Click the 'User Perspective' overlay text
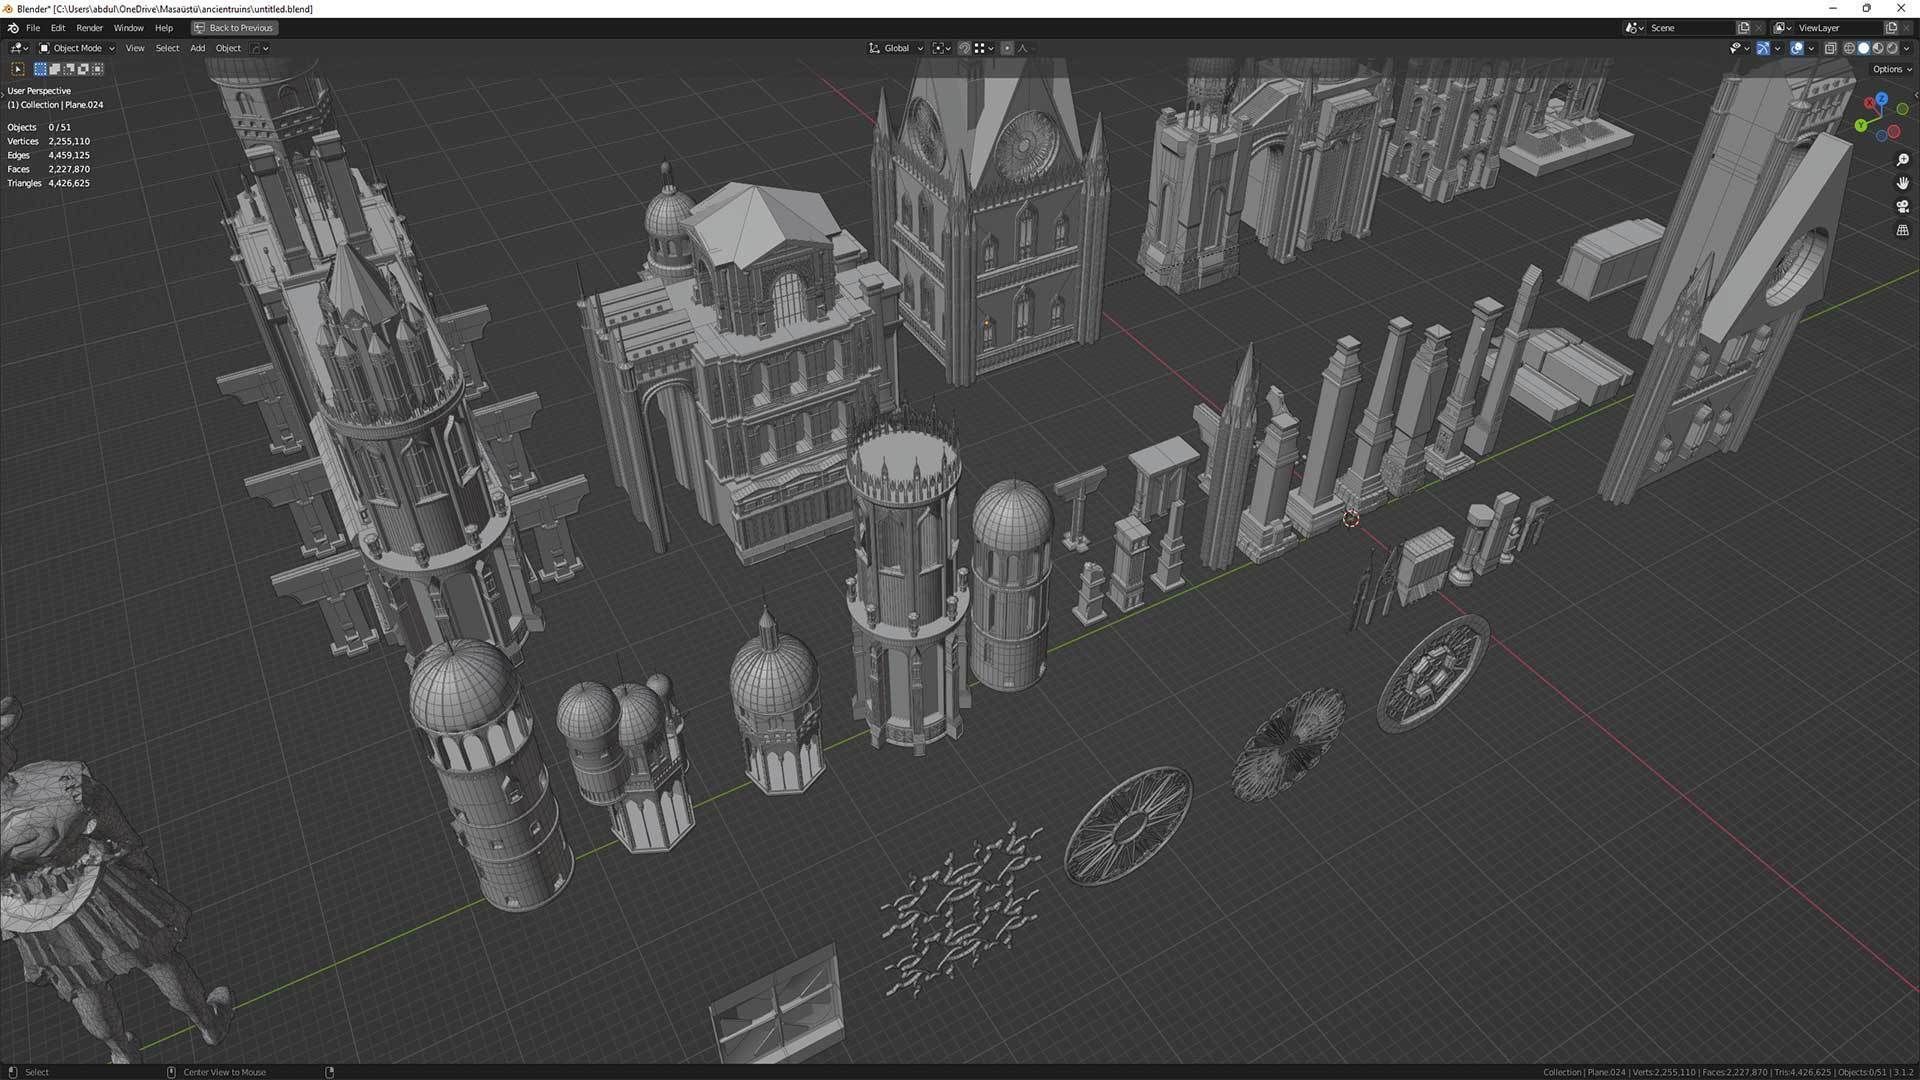This screenshot has width=1920, height=1080. point(39,91)
